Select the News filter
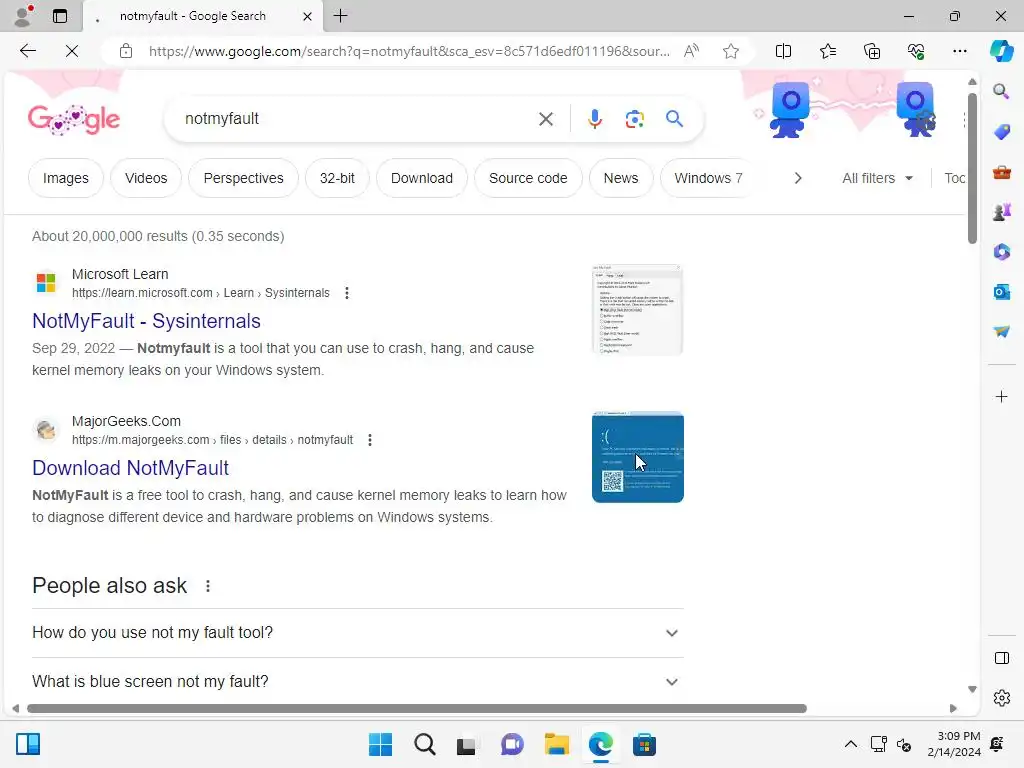 (620, 178)
